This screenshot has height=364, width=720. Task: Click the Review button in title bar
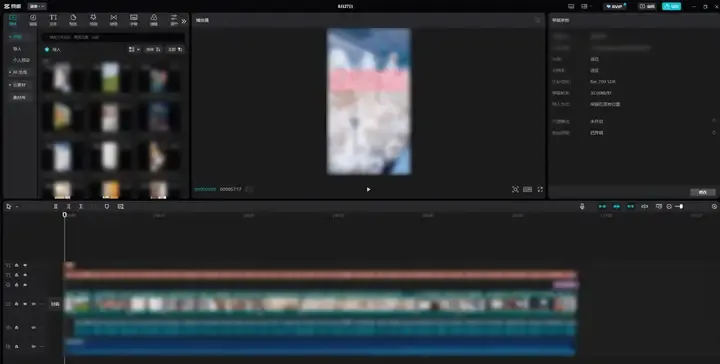click(x=647, y=6)
